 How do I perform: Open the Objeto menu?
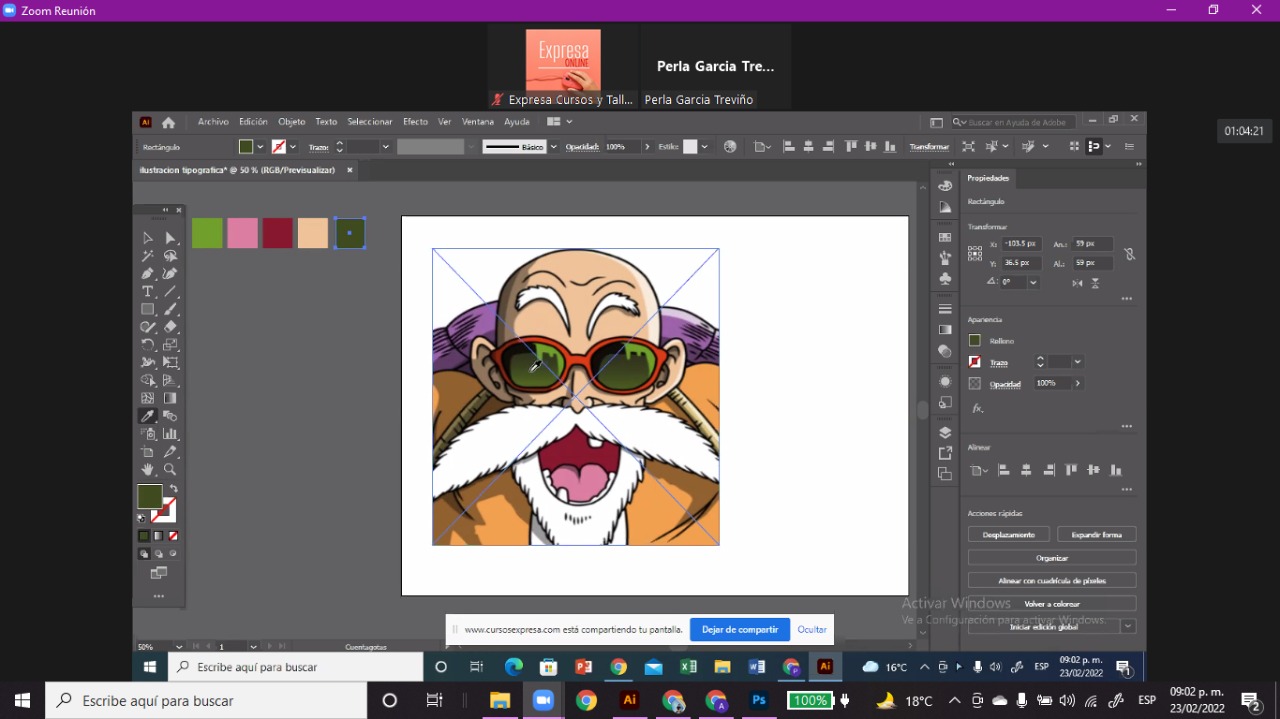pos(292,122)
